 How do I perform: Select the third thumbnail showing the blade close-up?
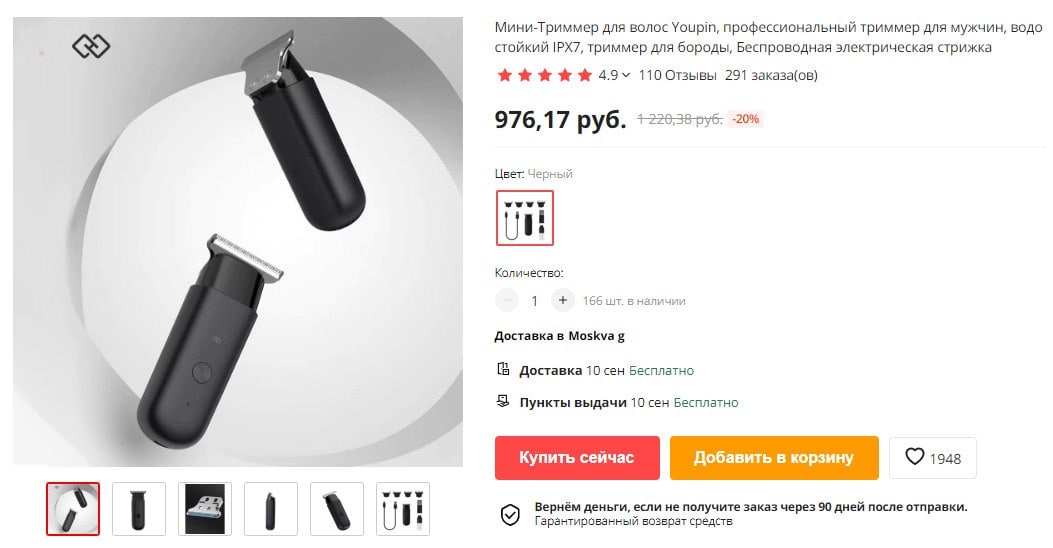[x=205, y=509]
